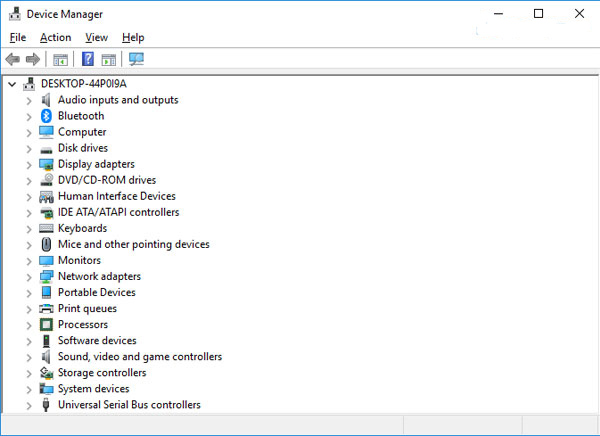Click the IDE ATA/ATAPI controllers icon
Viewport: 600px width, 436px height.
(x=47, y=213)
